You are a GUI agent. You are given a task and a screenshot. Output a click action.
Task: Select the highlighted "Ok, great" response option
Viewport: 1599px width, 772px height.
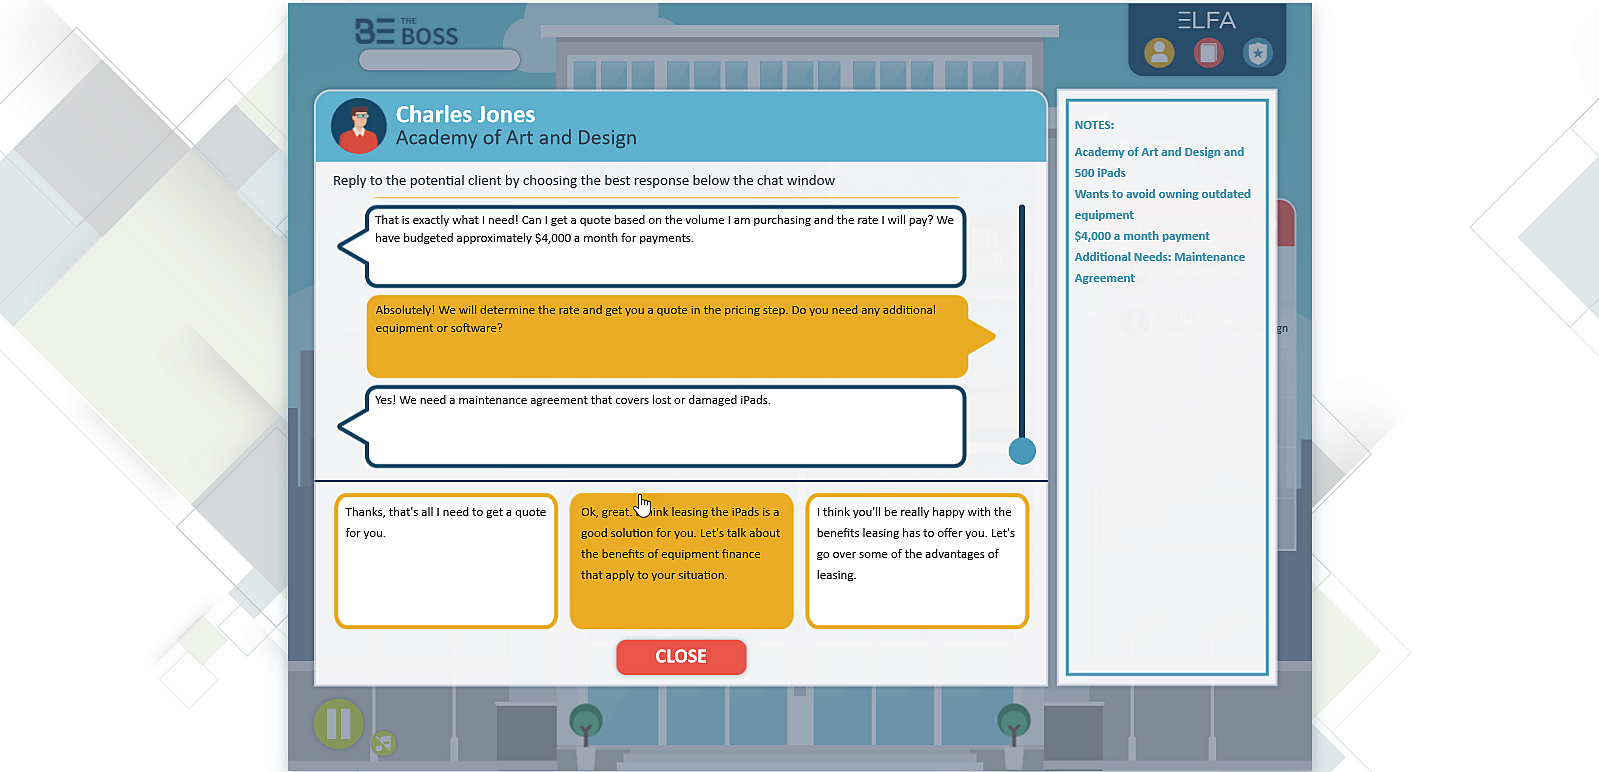pos(681,561)
